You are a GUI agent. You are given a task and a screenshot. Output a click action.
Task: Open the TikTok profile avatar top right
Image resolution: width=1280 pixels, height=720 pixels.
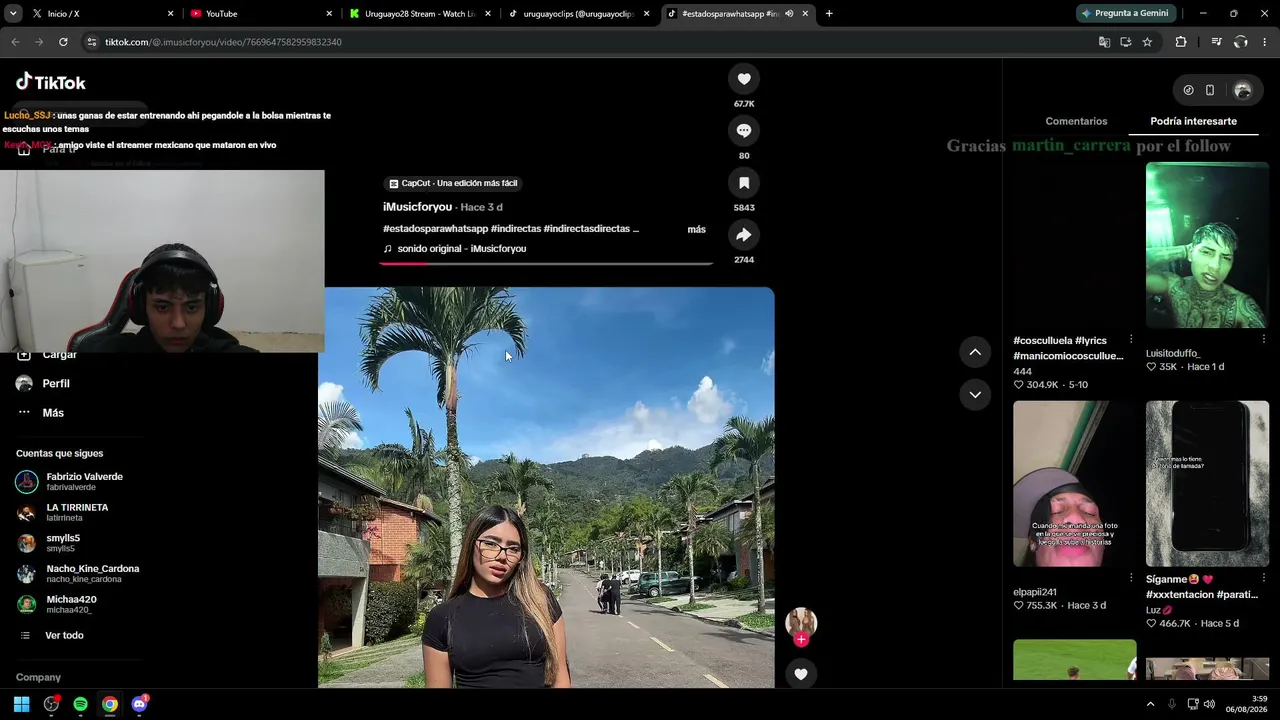click(x=1243, y=90)
